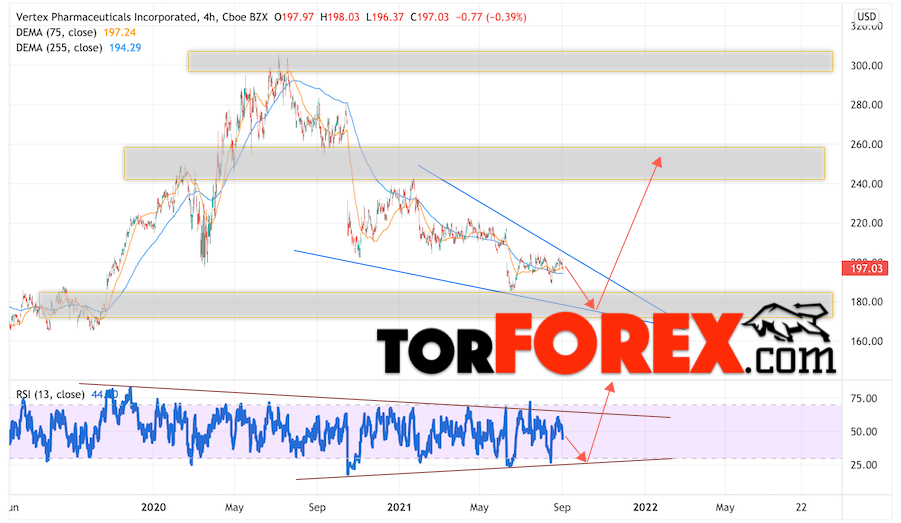The width and height of the screenshot is (901, 523).
Task: Select the RSI (13, close) indicator label
Action: (x=50, y=394)
